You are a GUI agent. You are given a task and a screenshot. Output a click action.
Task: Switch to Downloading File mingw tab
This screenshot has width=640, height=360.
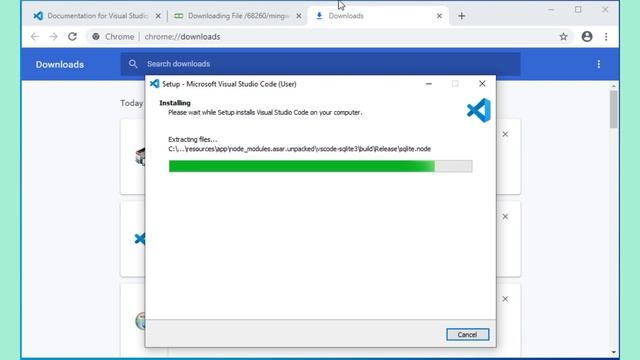(x=238, y=16)
